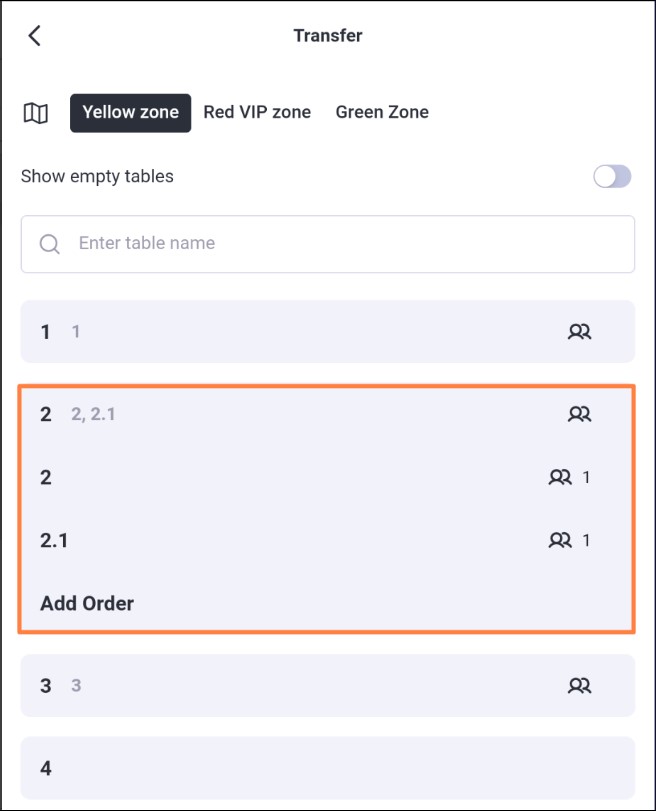Go back using the left arrow
Image resolution: width=656 pixels, height=811 pixels.
pyautogui.click(x=34, y=36)
